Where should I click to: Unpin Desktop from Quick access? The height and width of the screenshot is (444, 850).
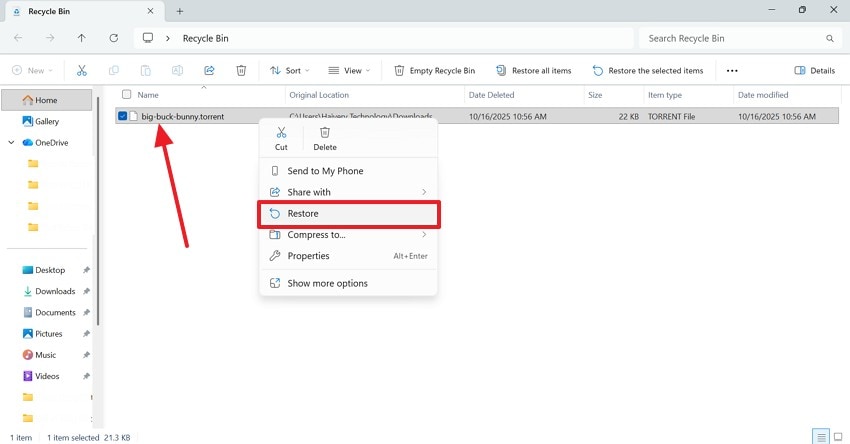click(86, 270)
